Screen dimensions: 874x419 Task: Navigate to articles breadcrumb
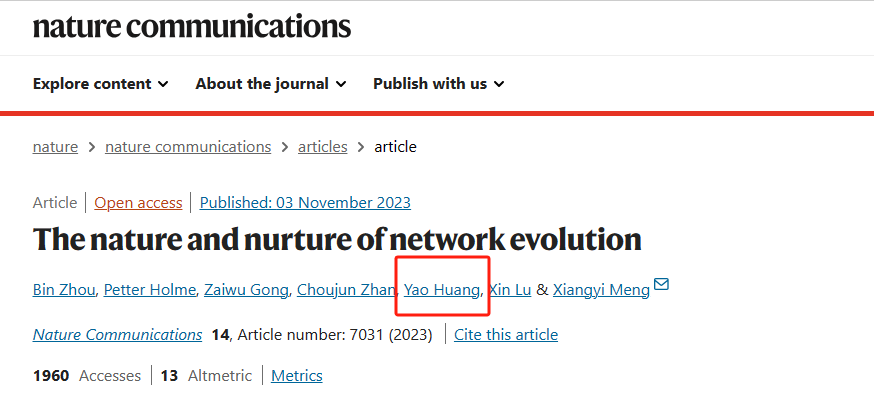click(x=323, y=147)
